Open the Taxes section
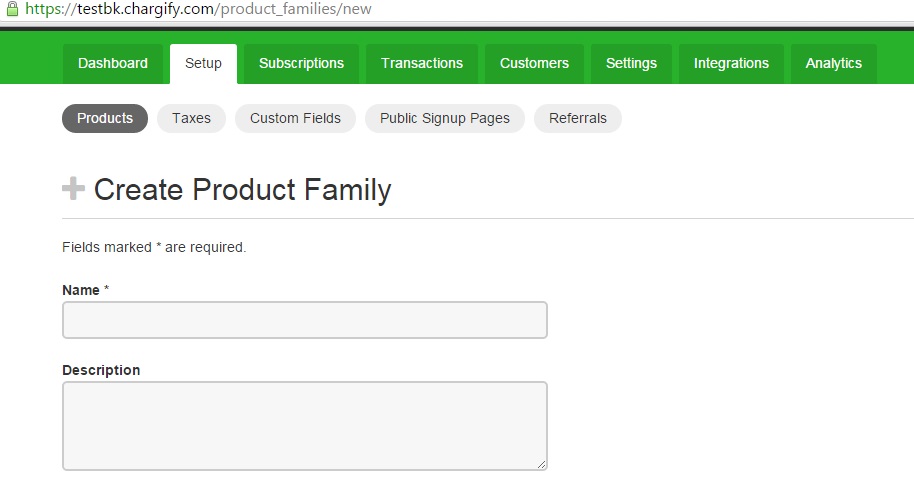 (191, 118)
